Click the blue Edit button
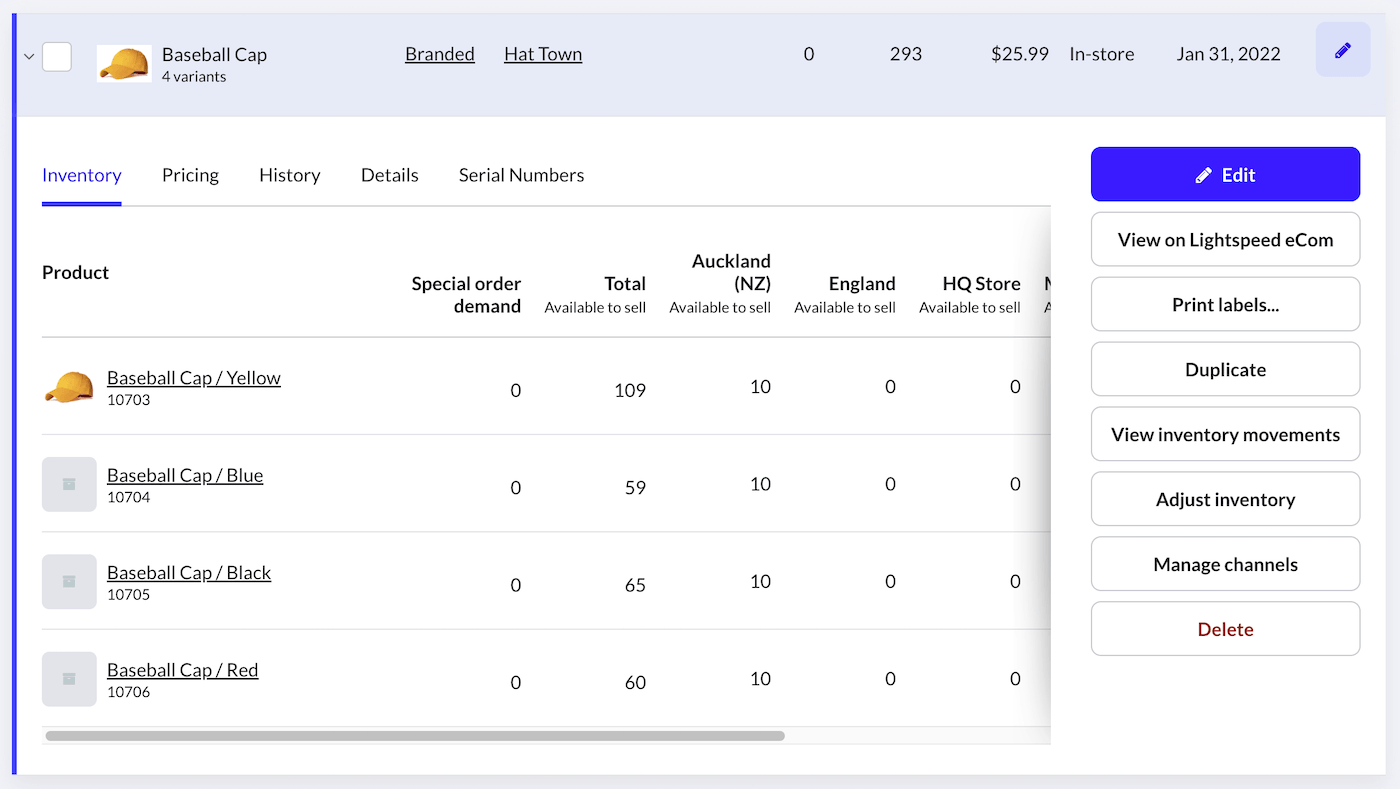The image size is (1400, 789). (1225, 175)
